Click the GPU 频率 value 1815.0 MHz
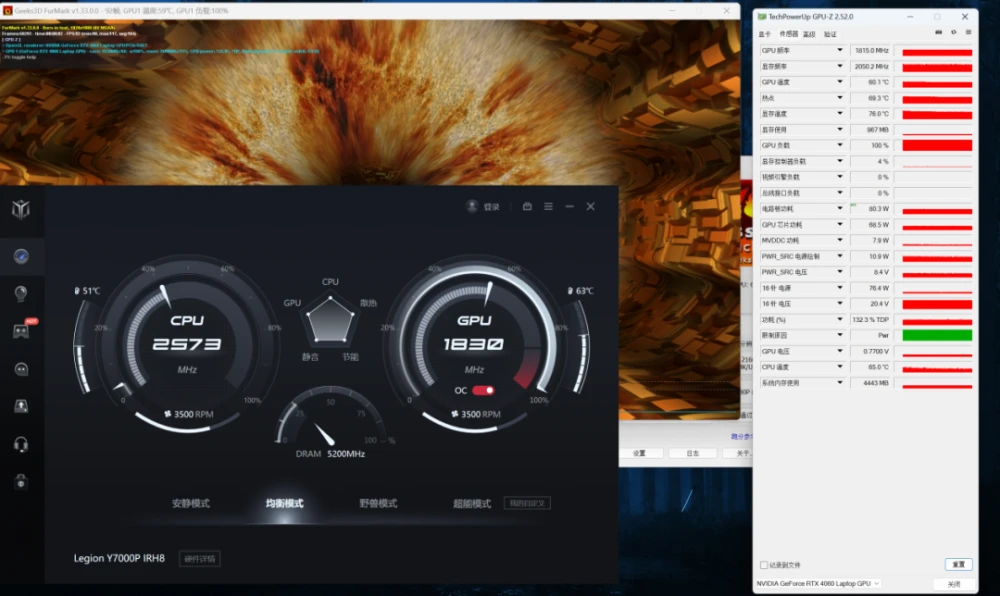Screen dimensions: 1000x596 [871, 50]
